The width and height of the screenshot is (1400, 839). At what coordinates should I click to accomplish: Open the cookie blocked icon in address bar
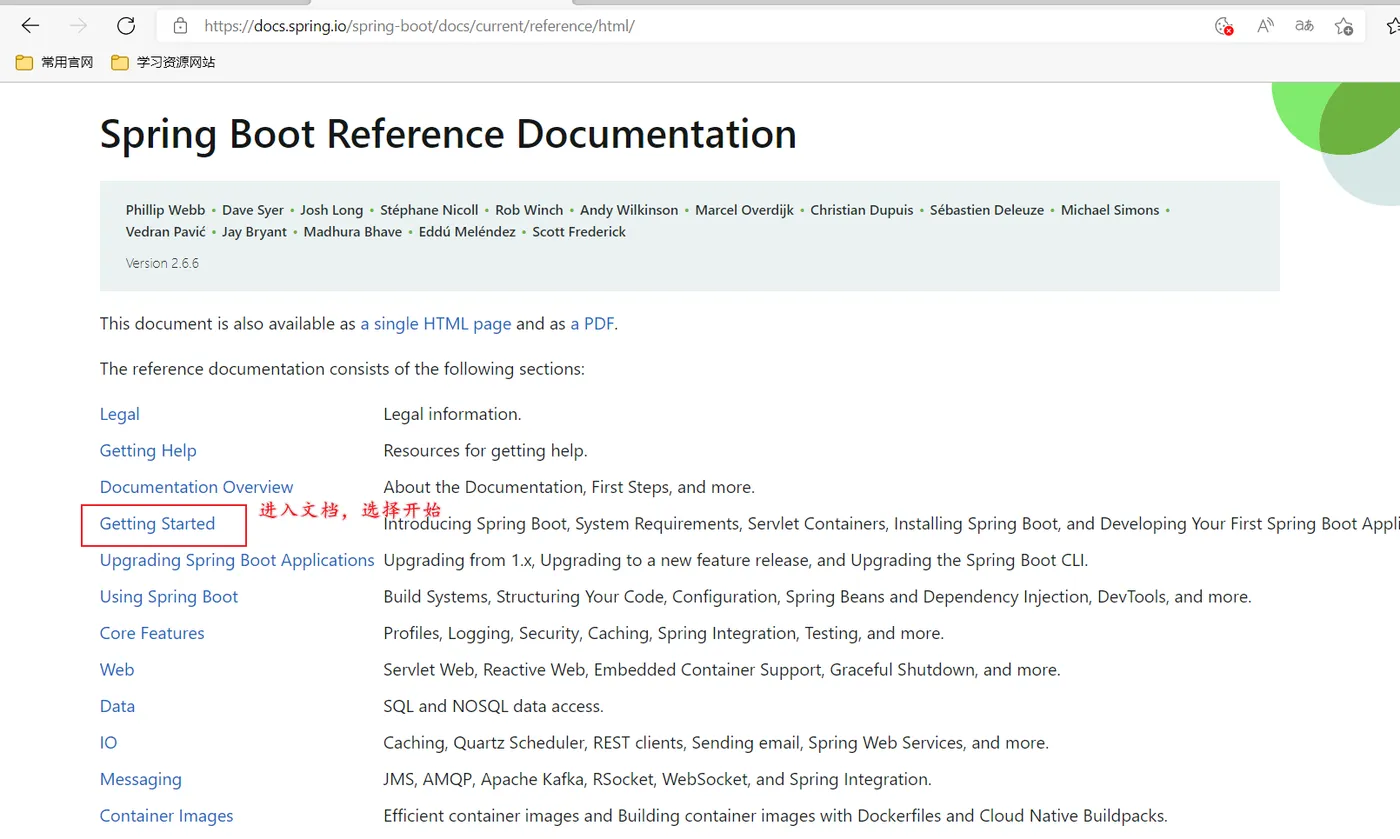tap(1223, 26)
